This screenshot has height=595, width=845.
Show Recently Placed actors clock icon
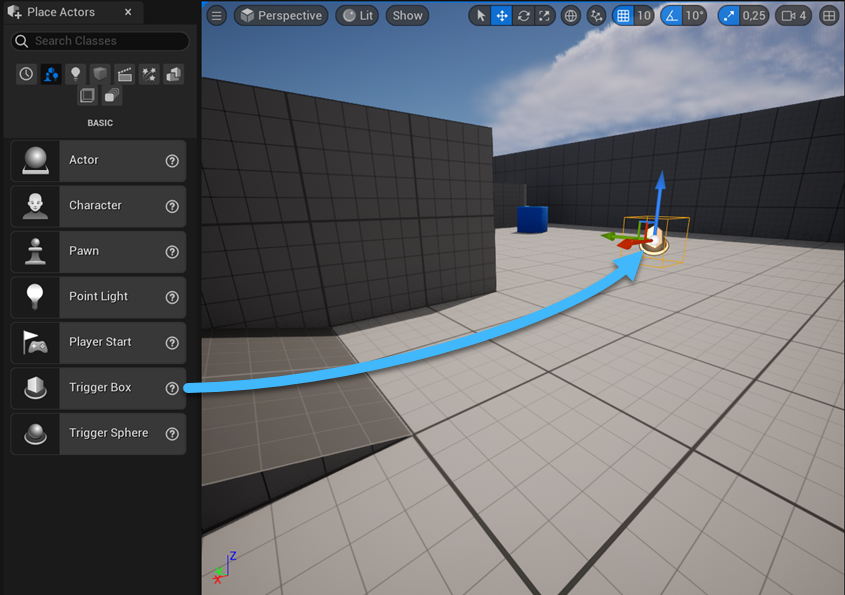click(x=26, y=74)
